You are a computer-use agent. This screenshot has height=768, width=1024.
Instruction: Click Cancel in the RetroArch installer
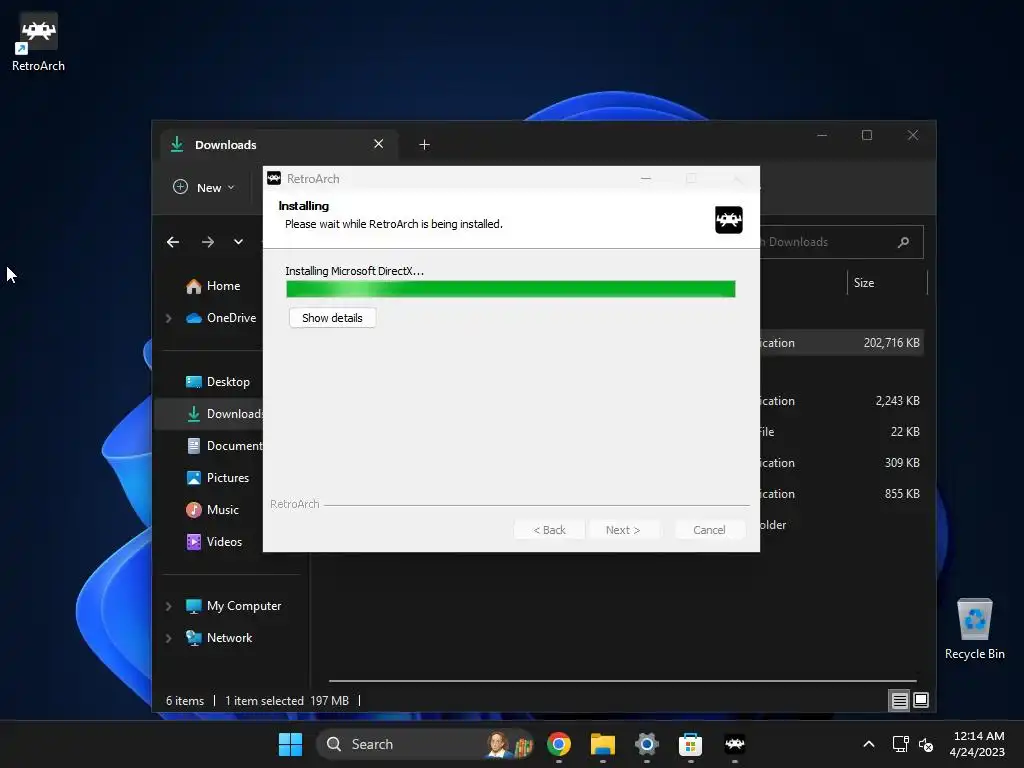point(709,530)
